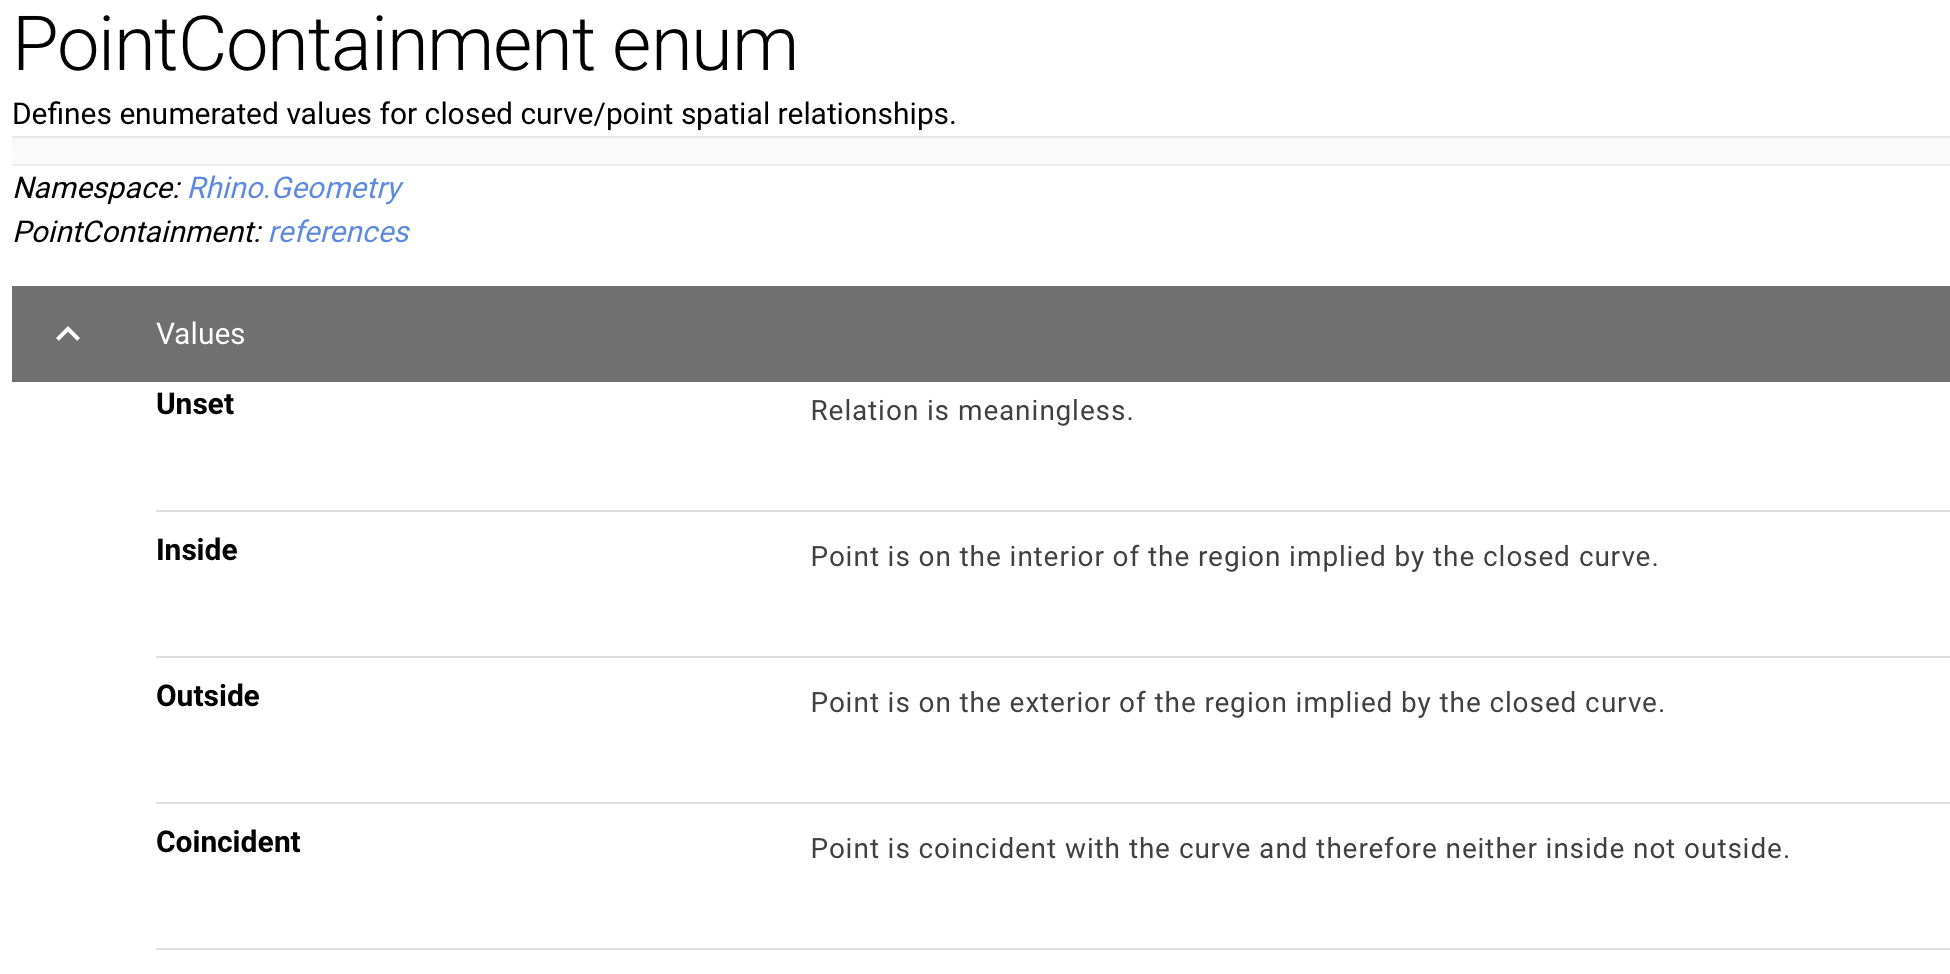Click the Coincident value description text
This screenshot has width=1950, height=974.
click(1300, 849)
